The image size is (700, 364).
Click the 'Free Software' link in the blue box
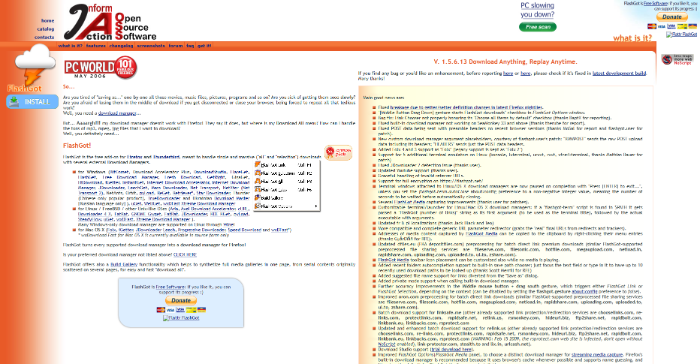coord(170,287)
